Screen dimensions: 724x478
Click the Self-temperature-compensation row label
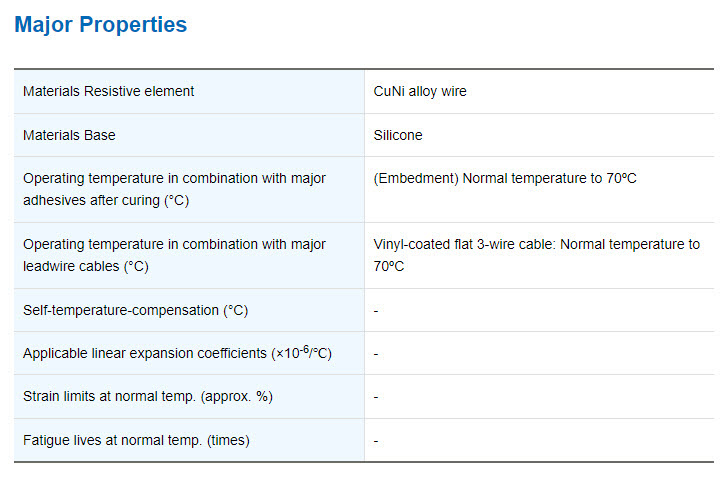(x=135, y=310)
